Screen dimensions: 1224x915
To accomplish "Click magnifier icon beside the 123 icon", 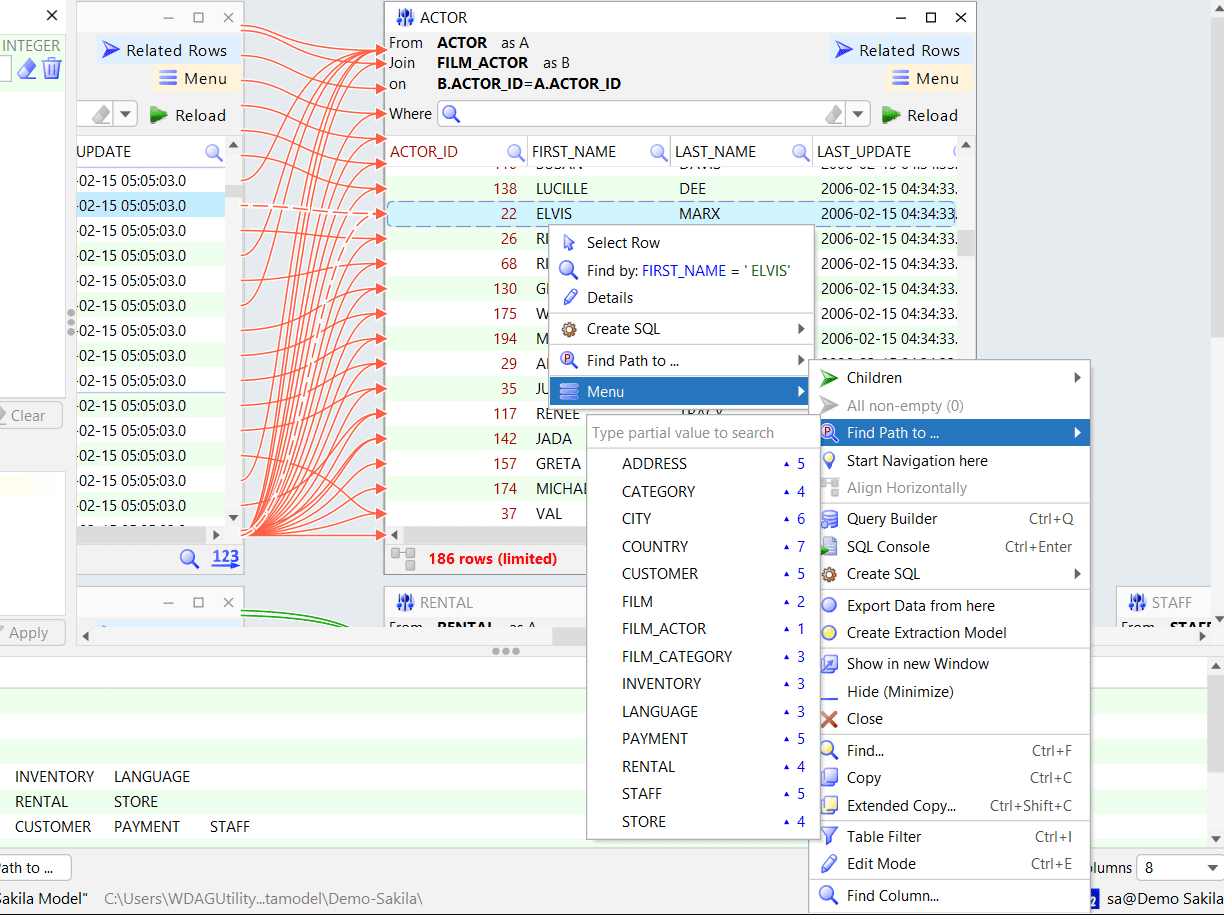I will 189,558.
